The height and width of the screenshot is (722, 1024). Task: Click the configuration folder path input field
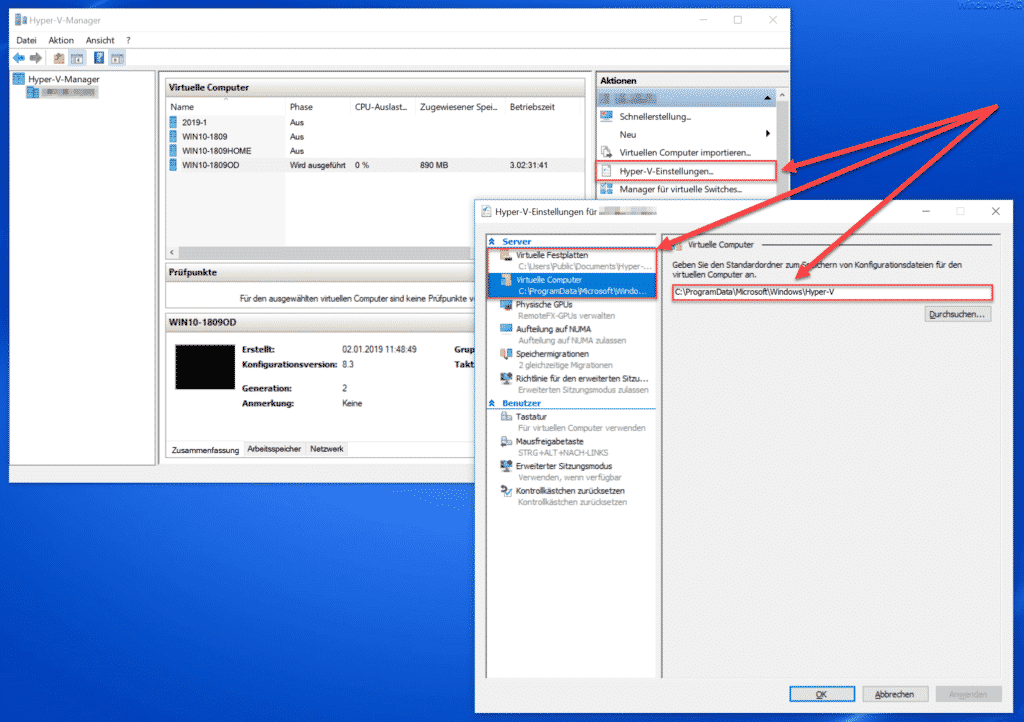pos(830,293)
